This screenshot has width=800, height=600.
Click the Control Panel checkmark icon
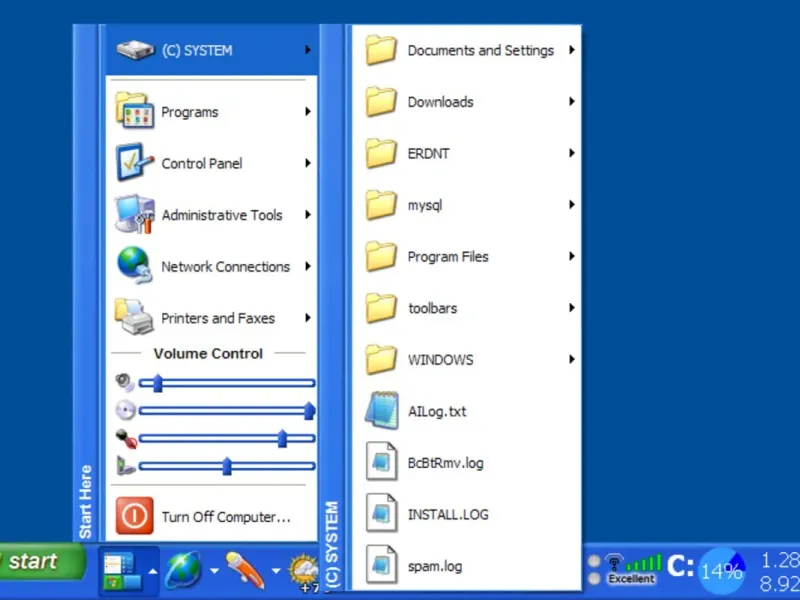(x=134, y=162)
